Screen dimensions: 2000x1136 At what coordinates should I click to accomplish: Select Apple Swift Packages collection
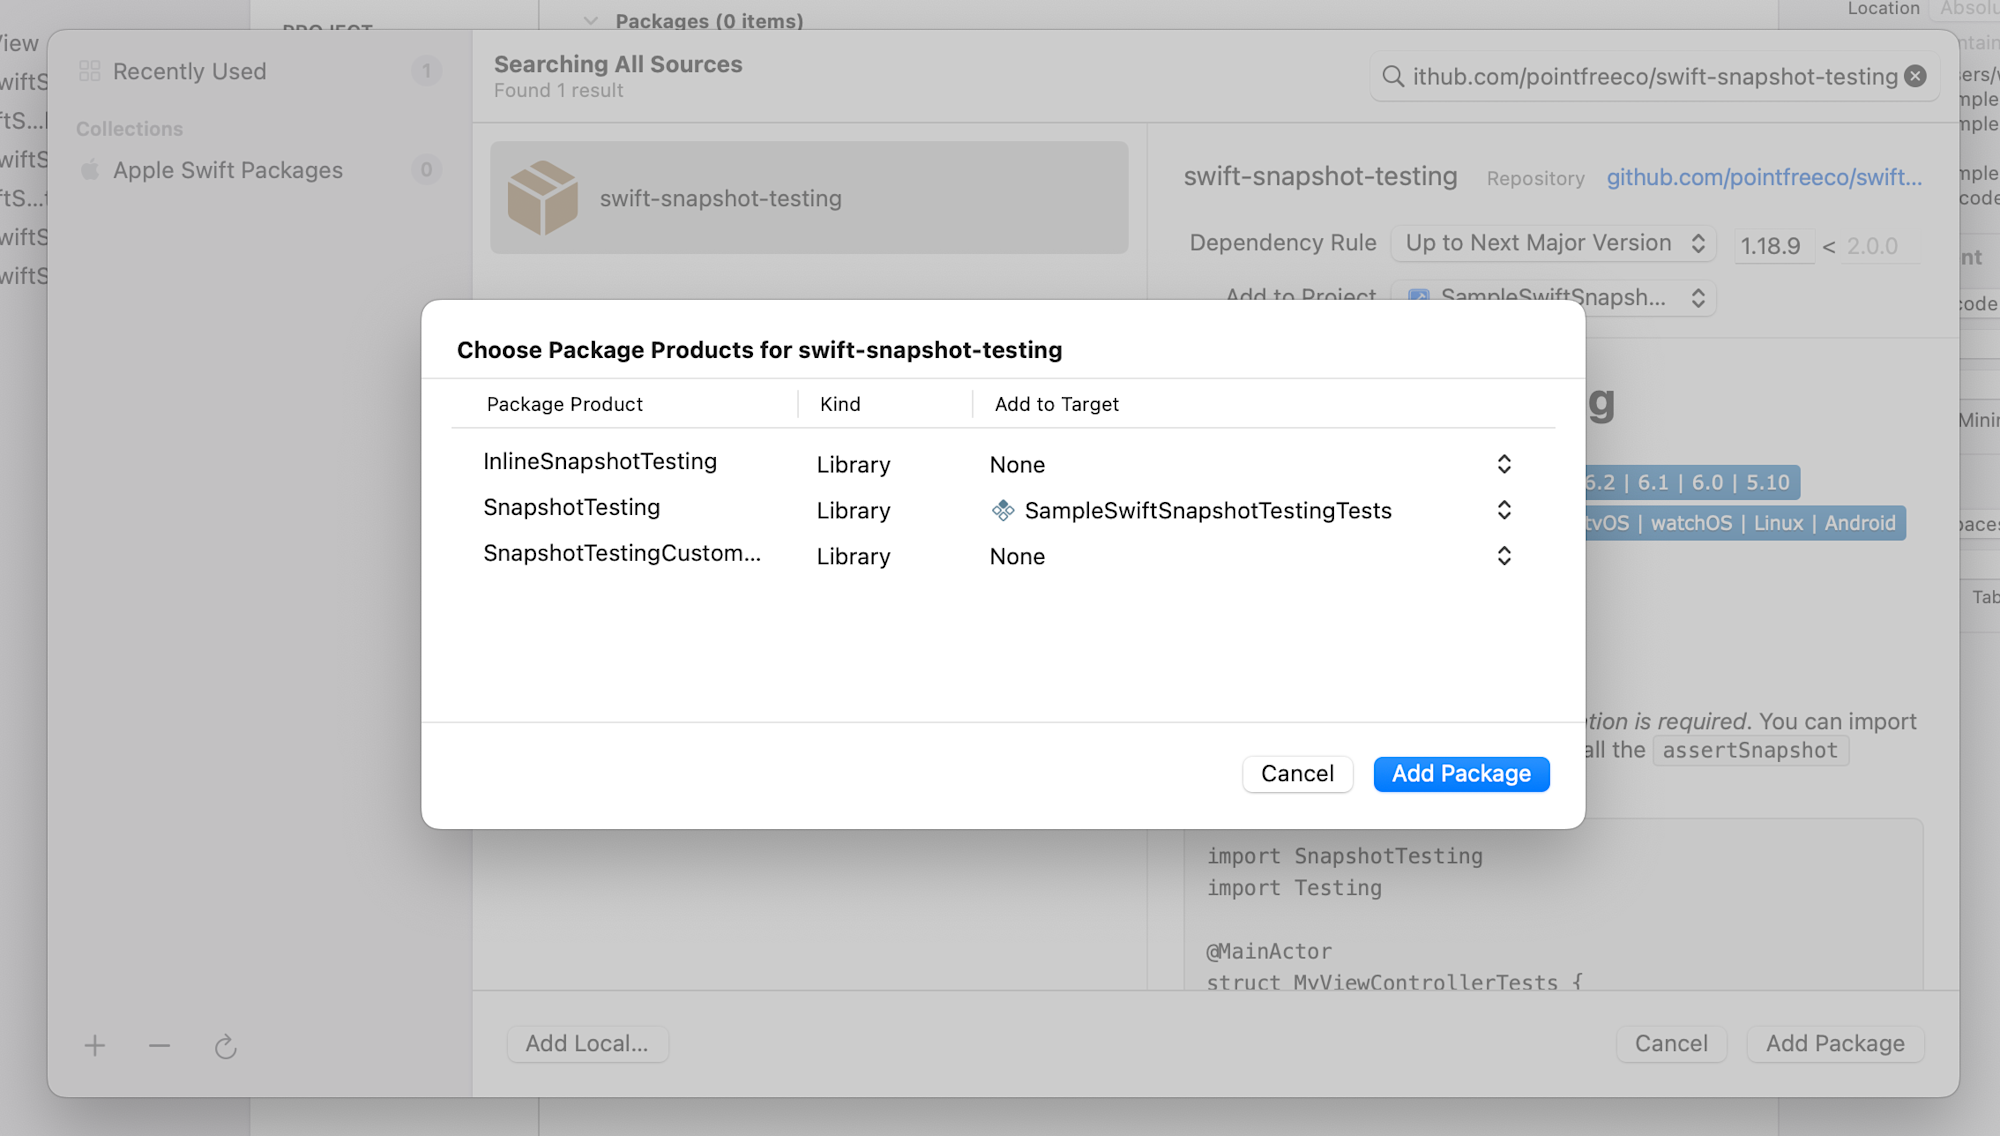coord(228,170)
